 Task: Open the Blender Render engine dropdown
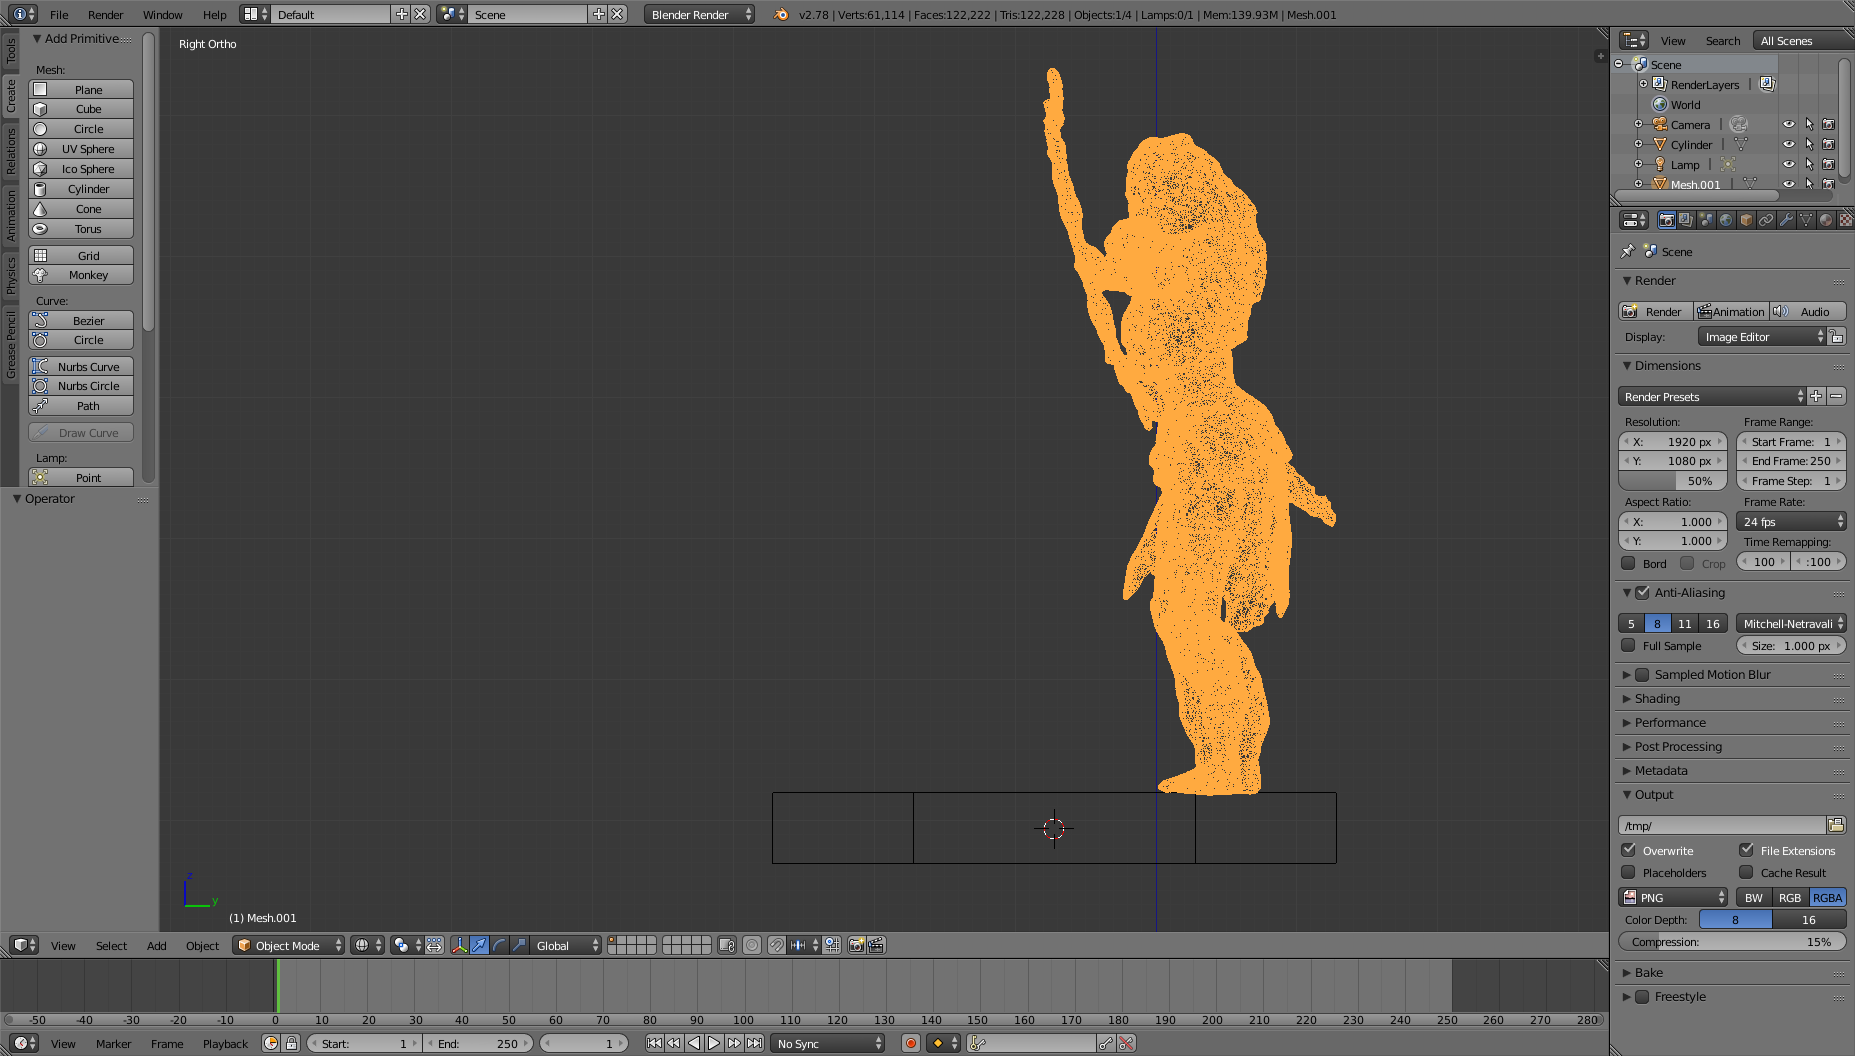point(699,14)
